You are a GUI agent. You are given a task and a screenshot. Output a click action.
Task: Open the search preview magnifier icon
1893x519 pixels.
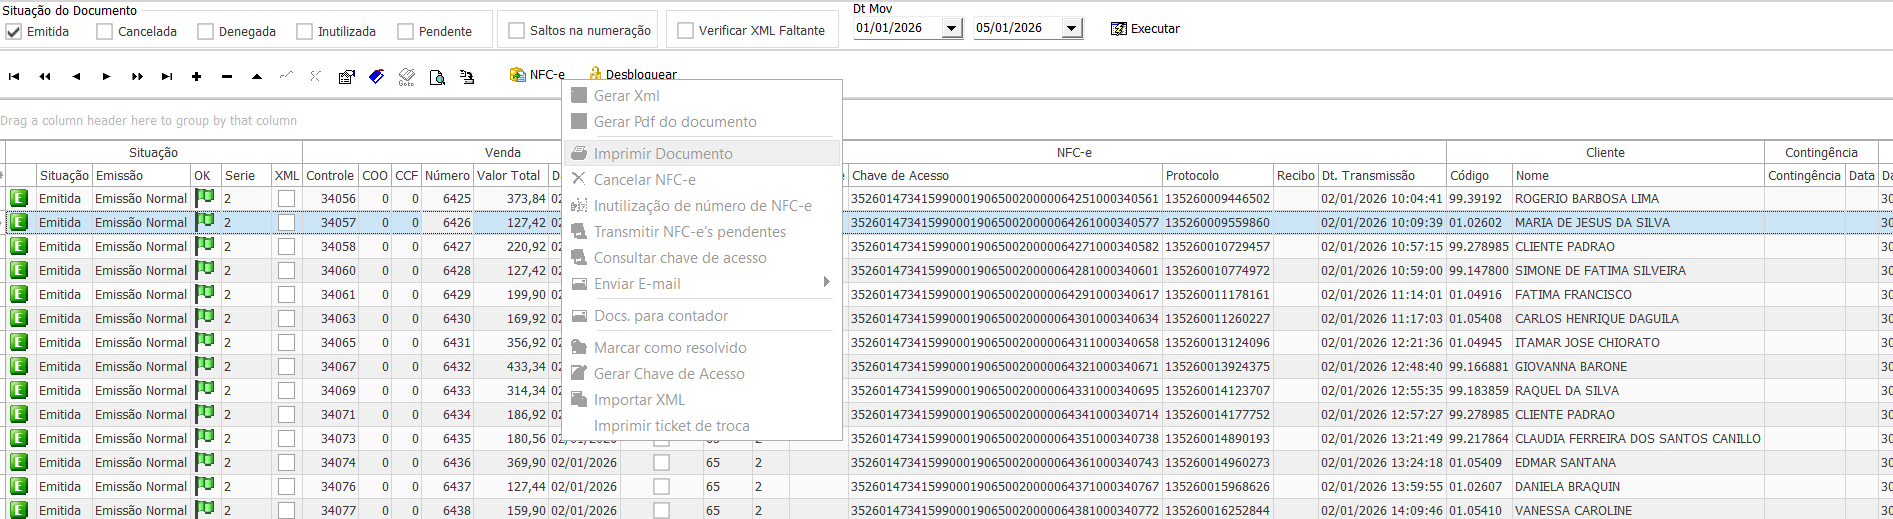click(437, 77)
